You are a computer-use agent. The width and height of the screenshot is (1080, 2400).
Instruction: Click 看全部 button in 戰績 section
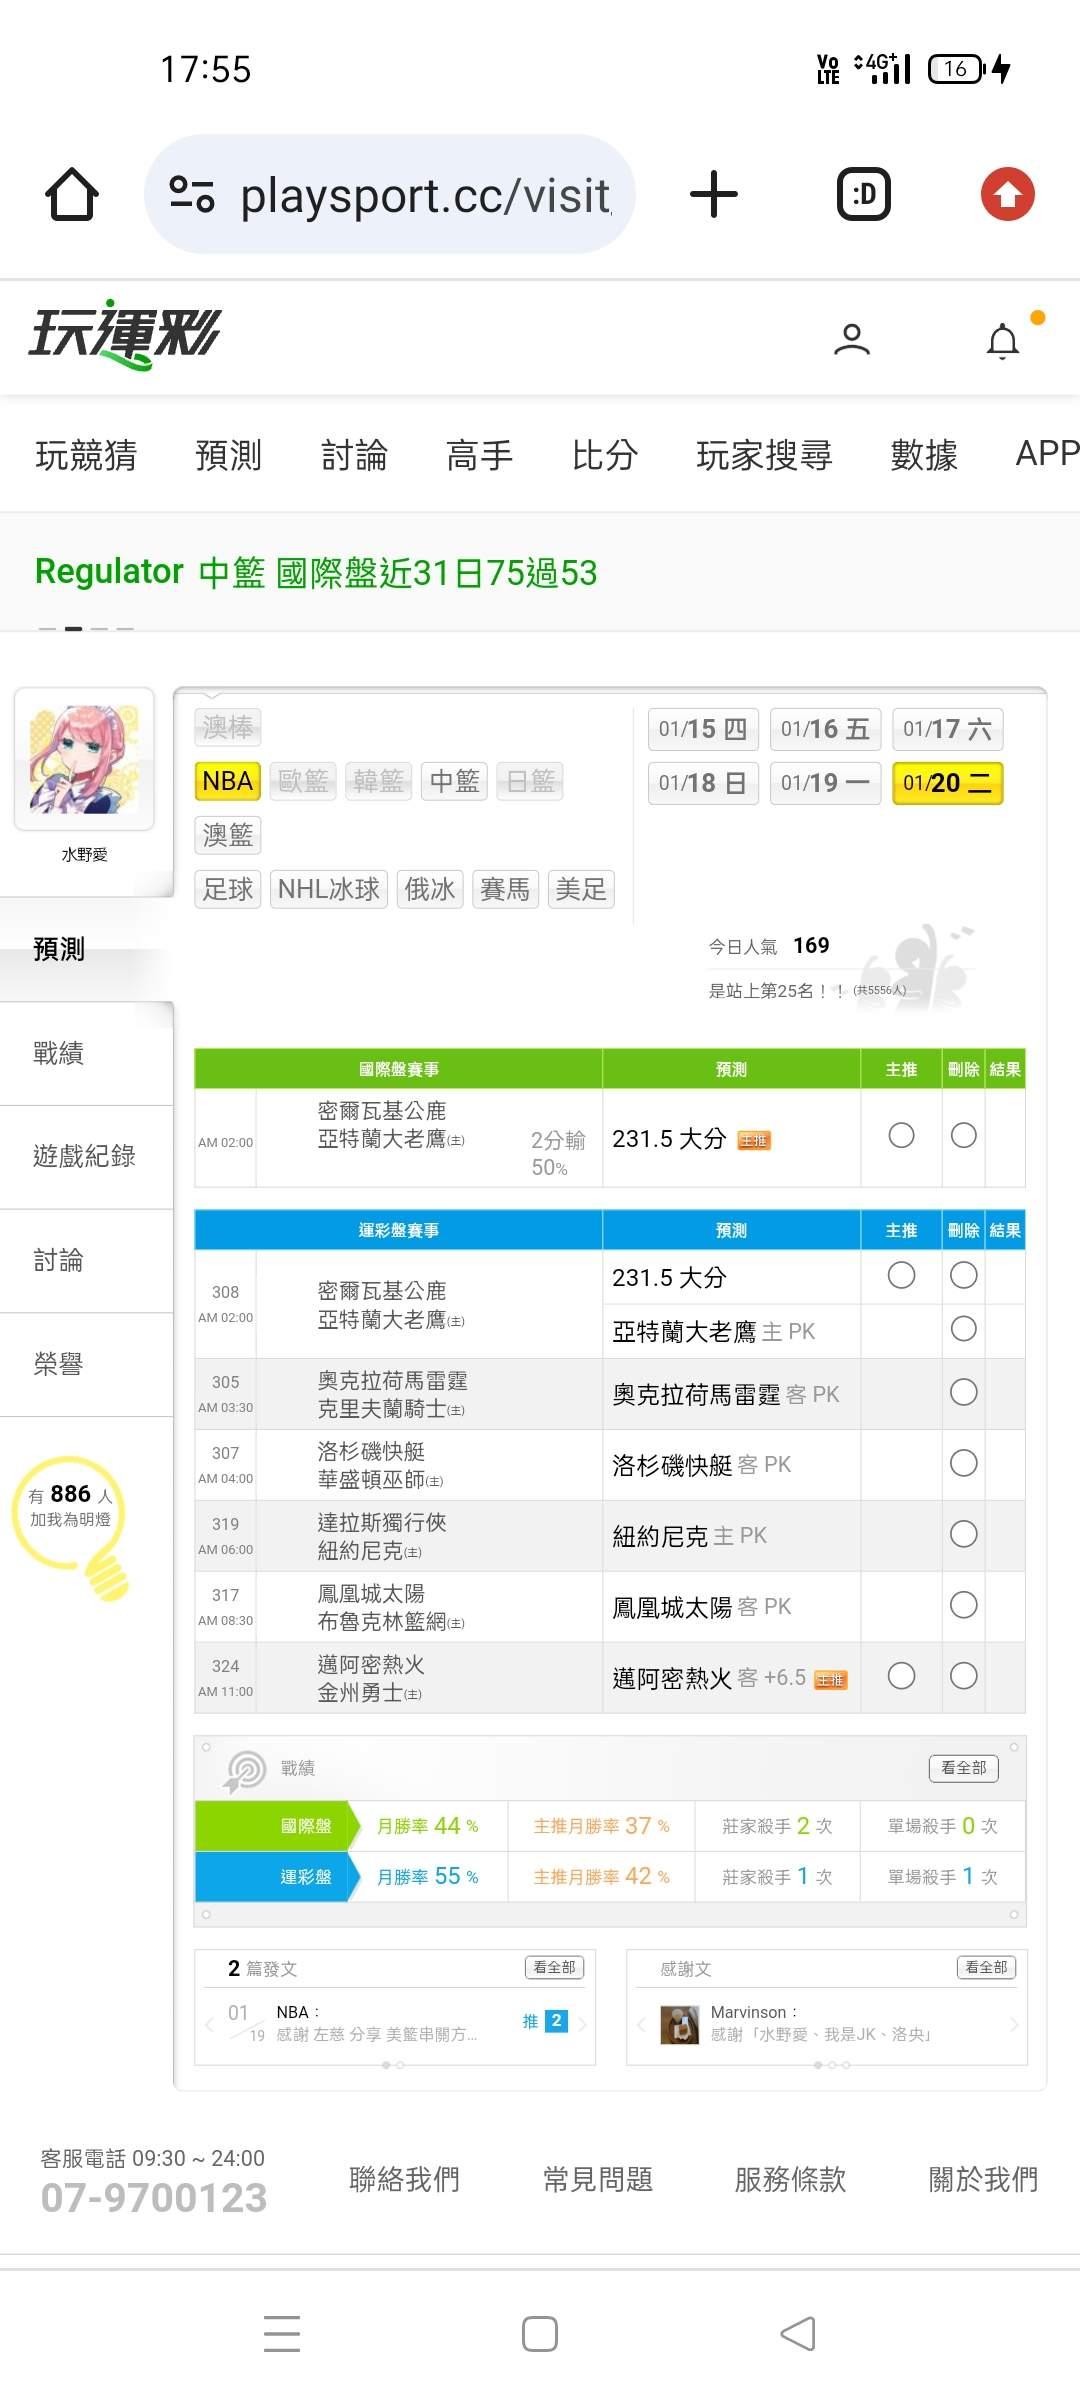[964, 1768]
